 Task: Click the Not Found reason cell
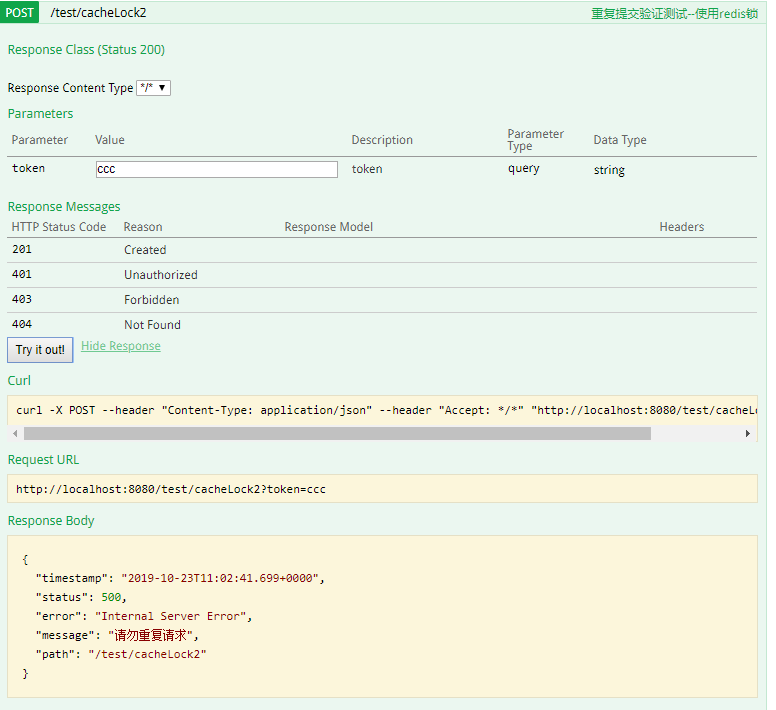pos(152,325)
